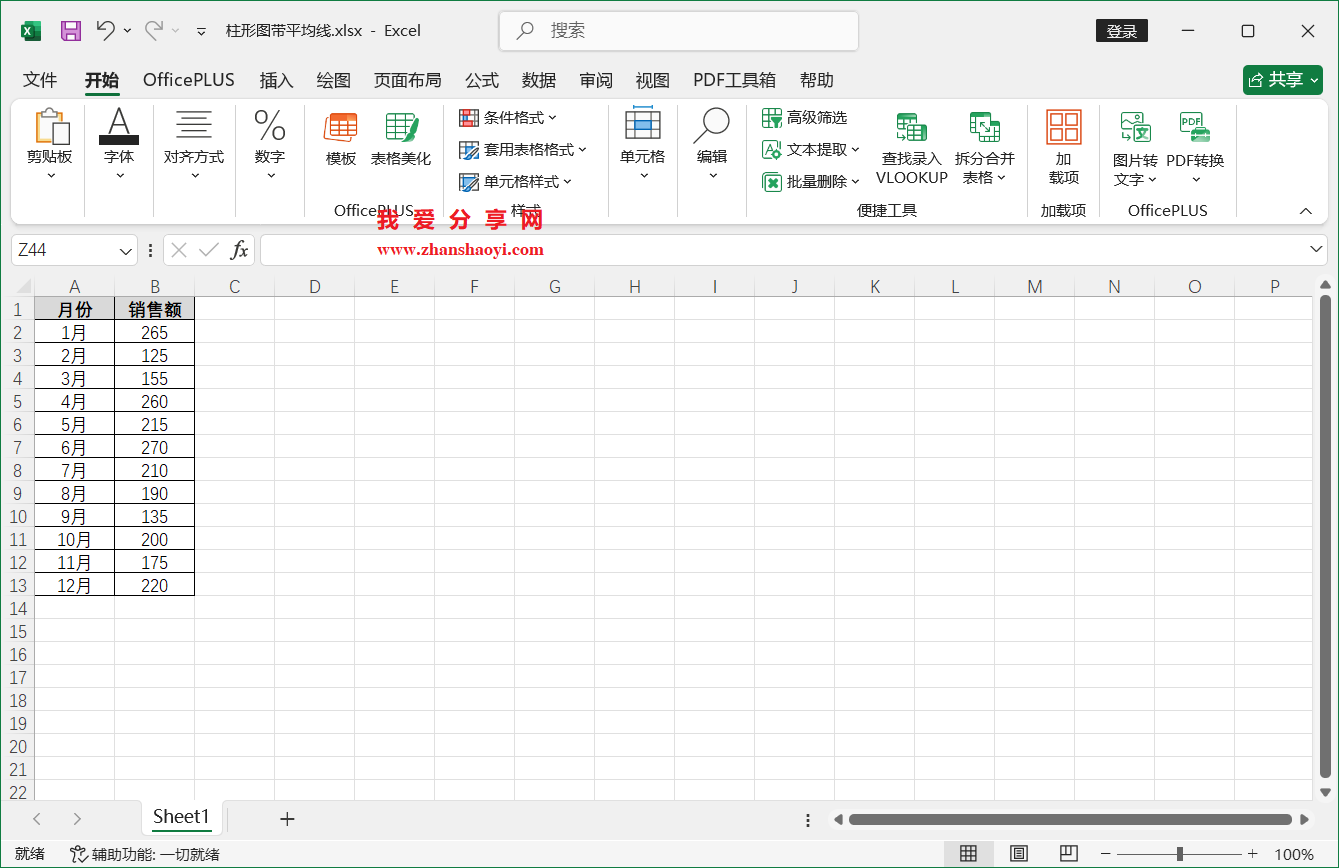Click the Select All corner triangle

click(22, 287)
